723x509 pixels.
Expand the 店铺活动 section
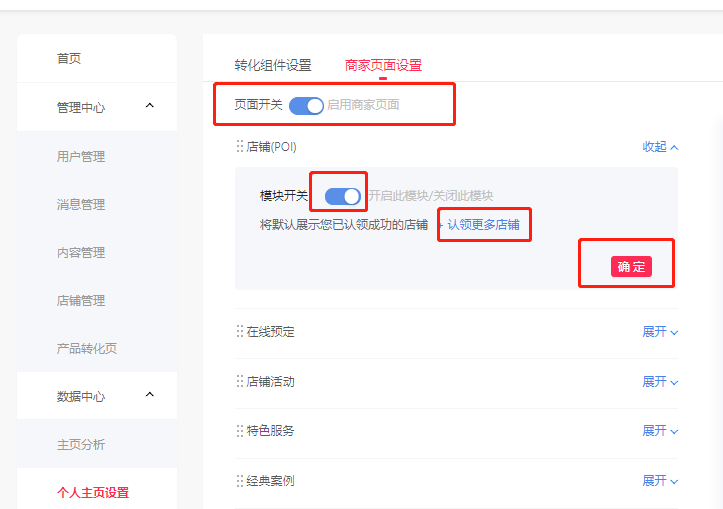(x=660, y=382)
